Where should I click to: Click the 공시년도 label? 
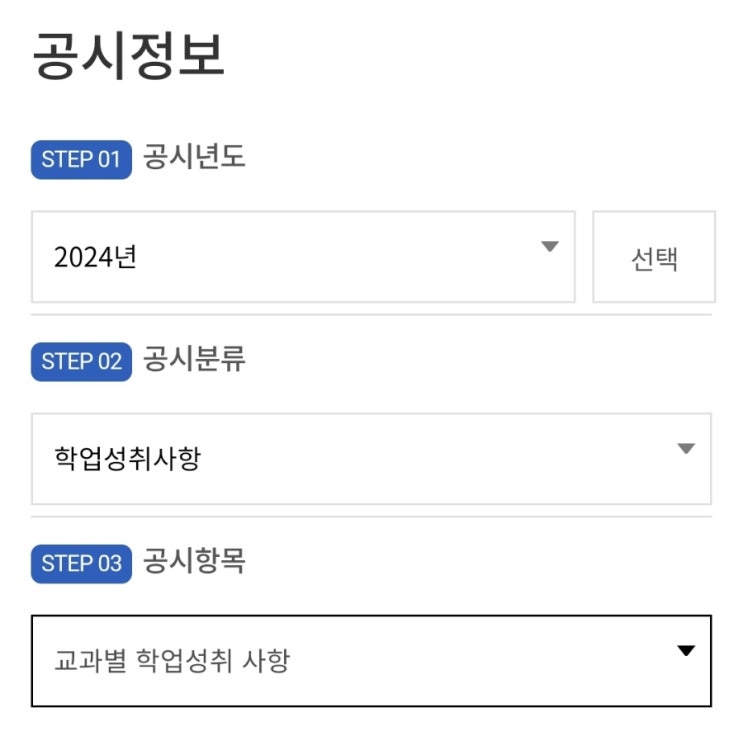[194, 158]
